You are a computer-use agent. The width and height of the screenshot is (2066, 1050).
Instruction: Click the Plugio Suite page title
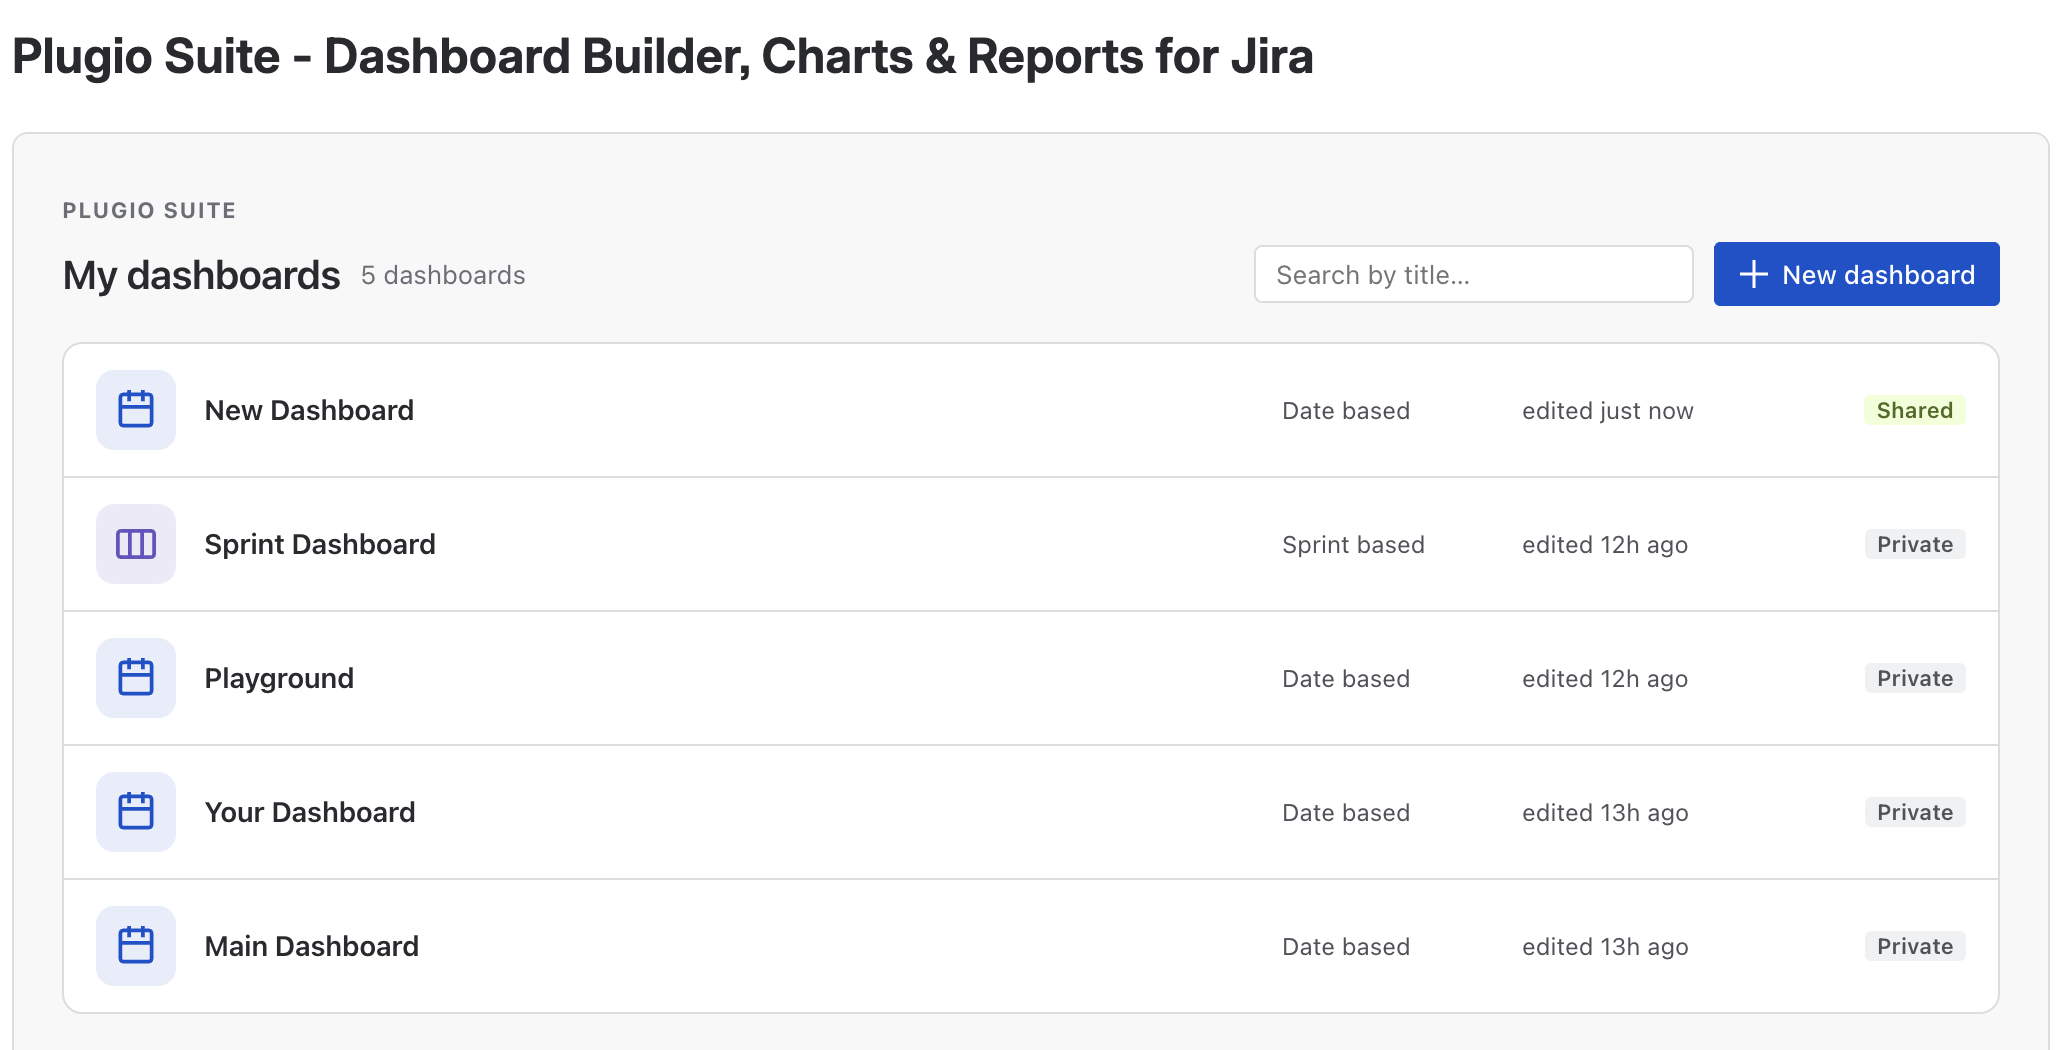(x=663, y=56)
